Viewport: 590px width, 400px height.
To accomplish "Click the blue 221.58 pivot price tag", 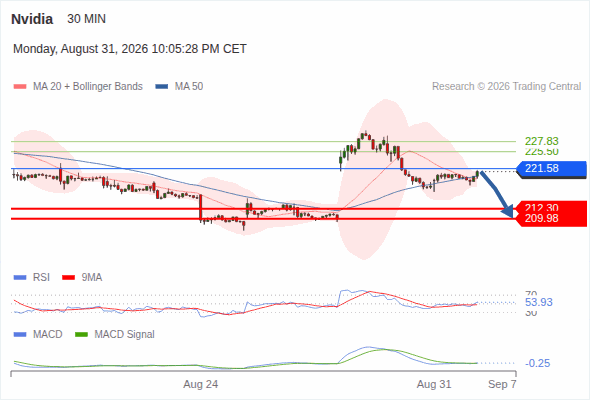I will point(552,169).
